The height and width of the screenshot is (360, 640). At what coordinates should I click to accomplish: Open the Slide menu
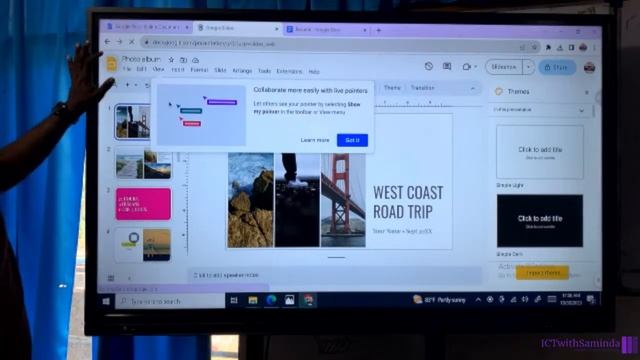coord(220,70)
